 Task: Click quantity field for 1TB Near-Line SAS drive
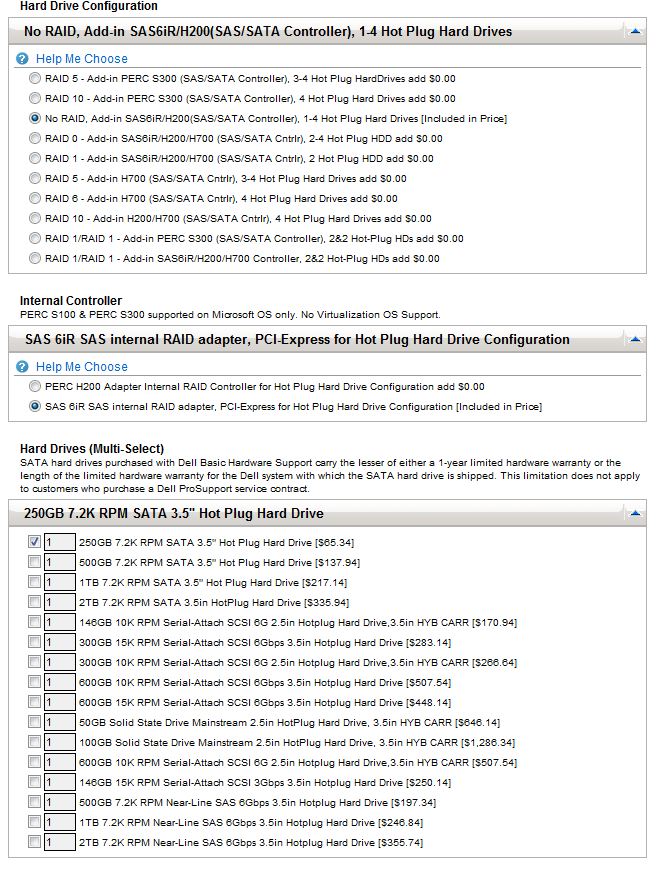(60, 822)
